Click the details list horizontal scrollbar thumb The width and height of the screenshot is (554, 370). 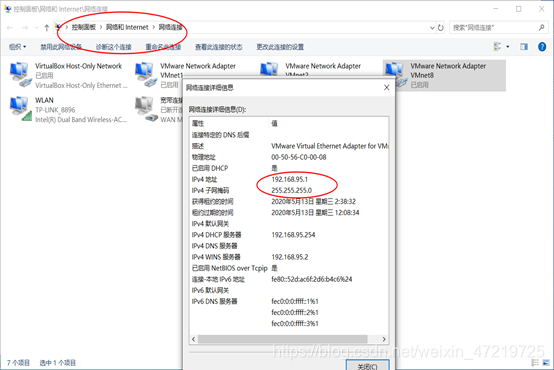(282, 339)
